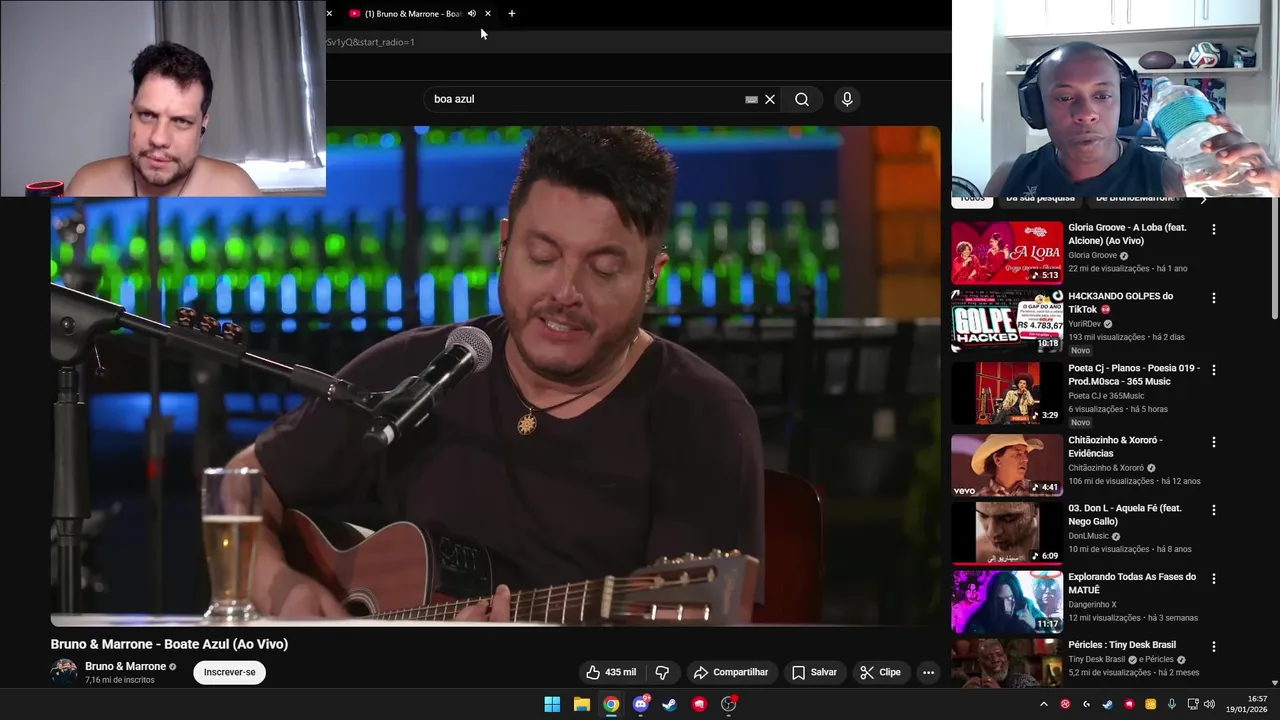This screenshot has width=1280, height=720.
Task: Open Bruno & Marrone channel avatar
Action: click(64, 672)
